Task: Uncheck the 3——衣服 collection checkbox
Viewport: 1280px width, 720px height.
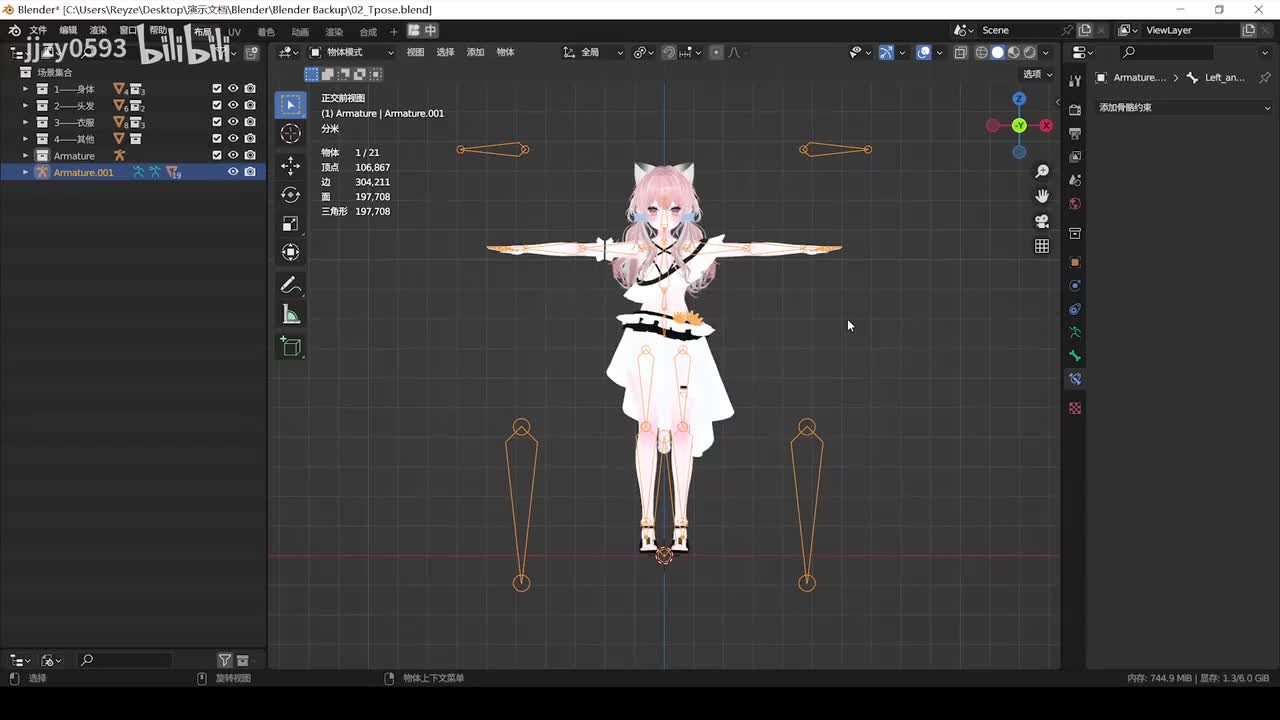Action: tap(217, 122)
